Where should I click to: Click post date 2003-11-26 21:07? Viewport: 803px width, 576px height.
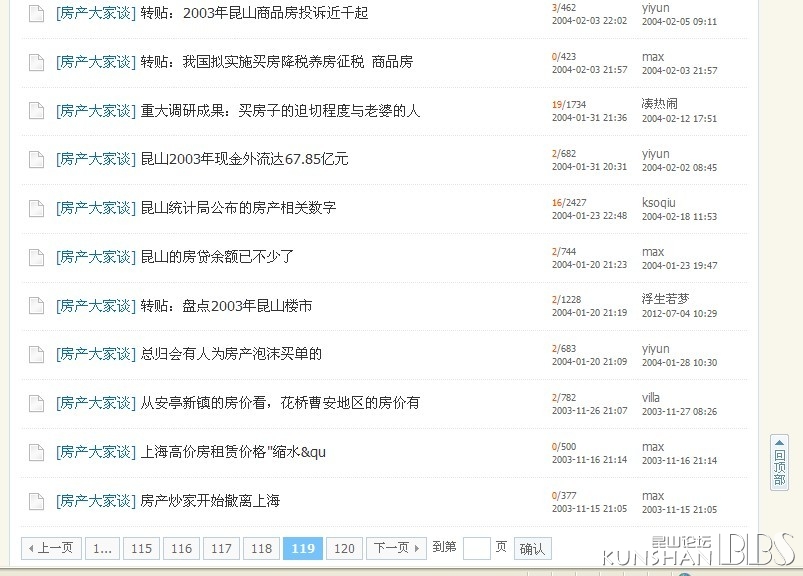[589, 411]
